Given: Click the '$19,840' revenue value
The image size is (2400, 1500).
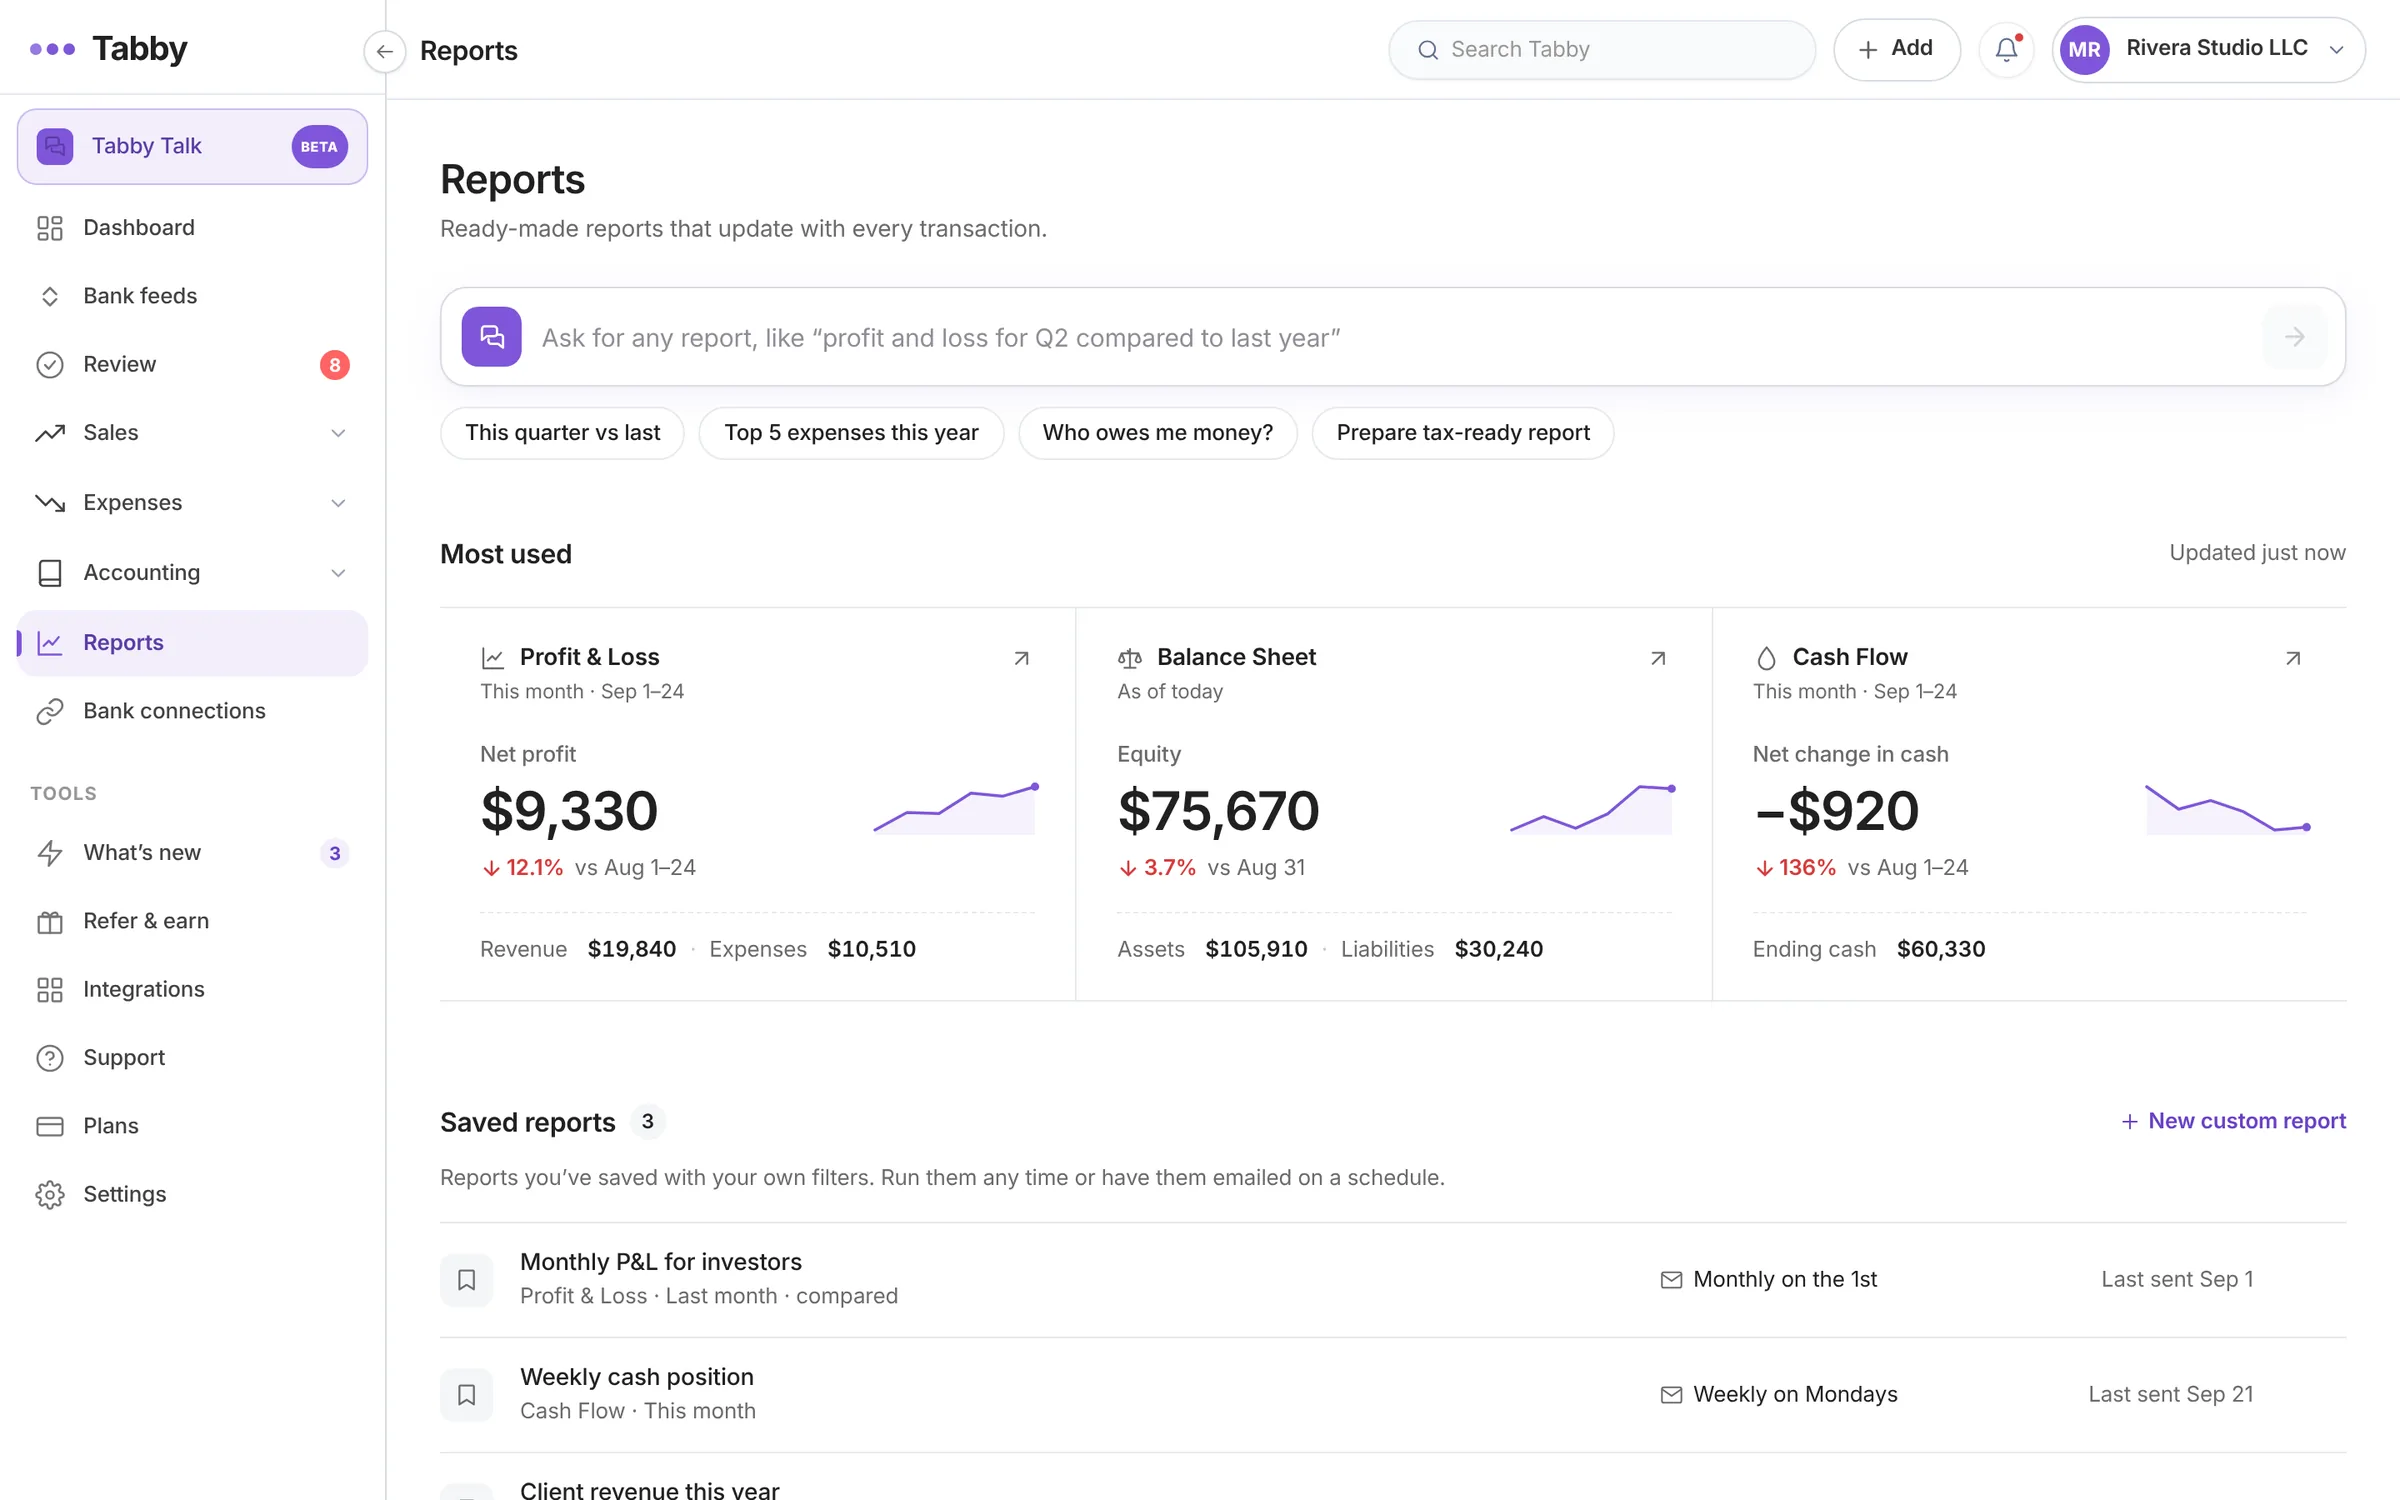Looking at the screenshot, I should point(632,949).
